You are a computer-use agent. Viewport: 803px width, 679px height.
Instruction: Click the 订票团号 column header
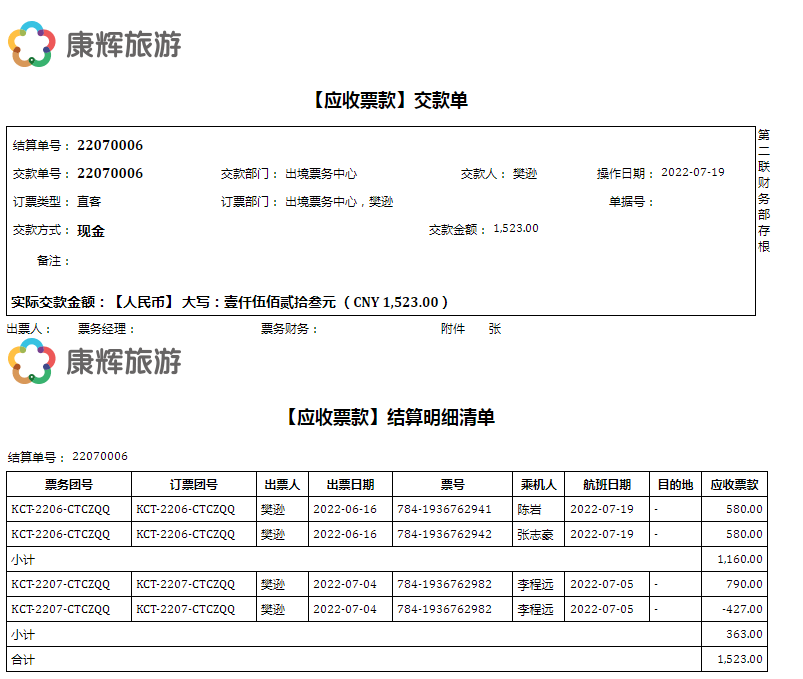click(194, 484)
